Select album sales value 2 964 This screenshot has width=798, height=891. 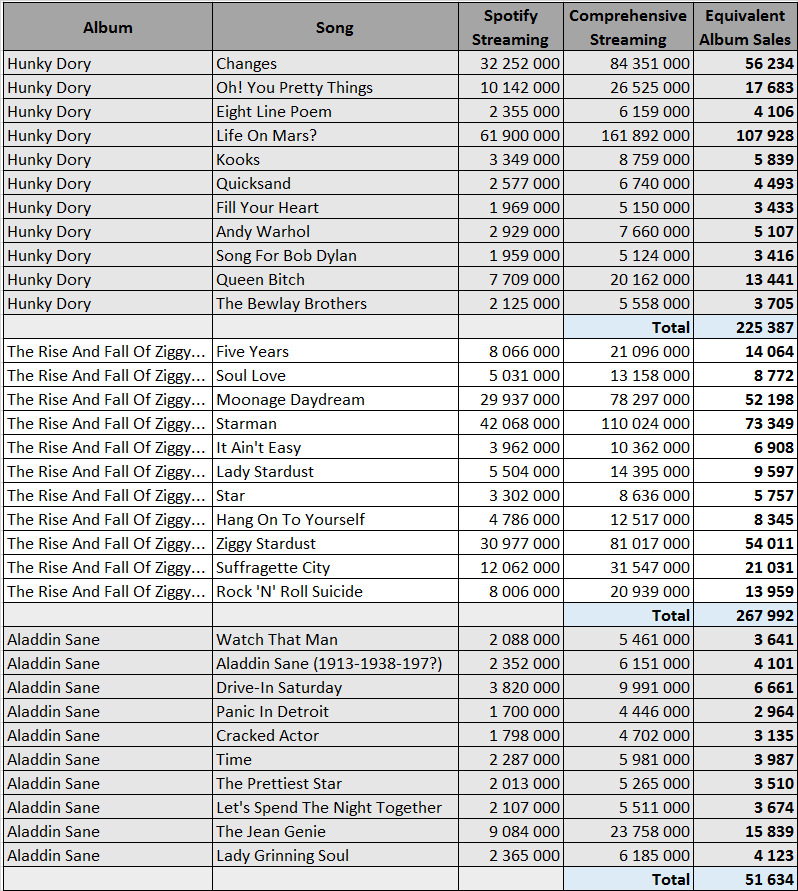[x=745, y=711]
